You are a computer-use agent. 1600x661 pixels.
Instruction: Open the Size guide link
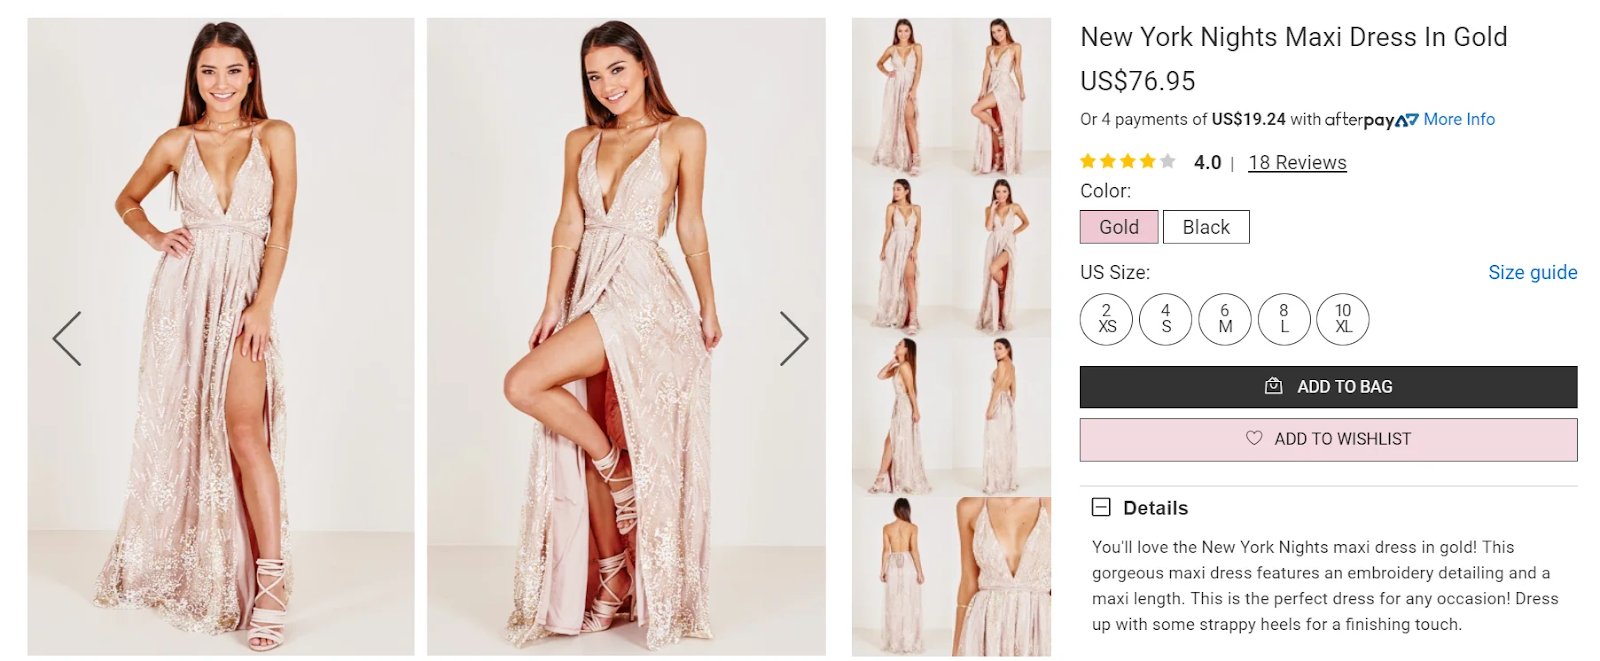(1532, 272)
